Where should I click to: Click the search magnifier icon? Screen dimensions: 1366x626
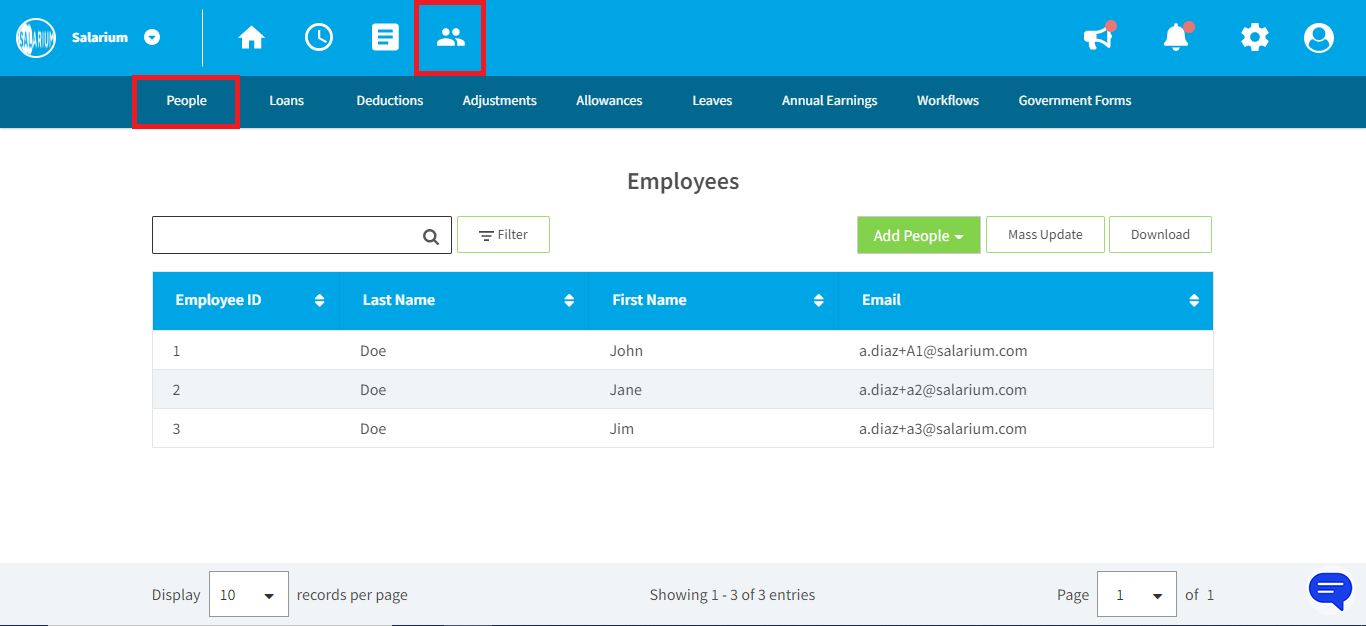click(431, 237)
